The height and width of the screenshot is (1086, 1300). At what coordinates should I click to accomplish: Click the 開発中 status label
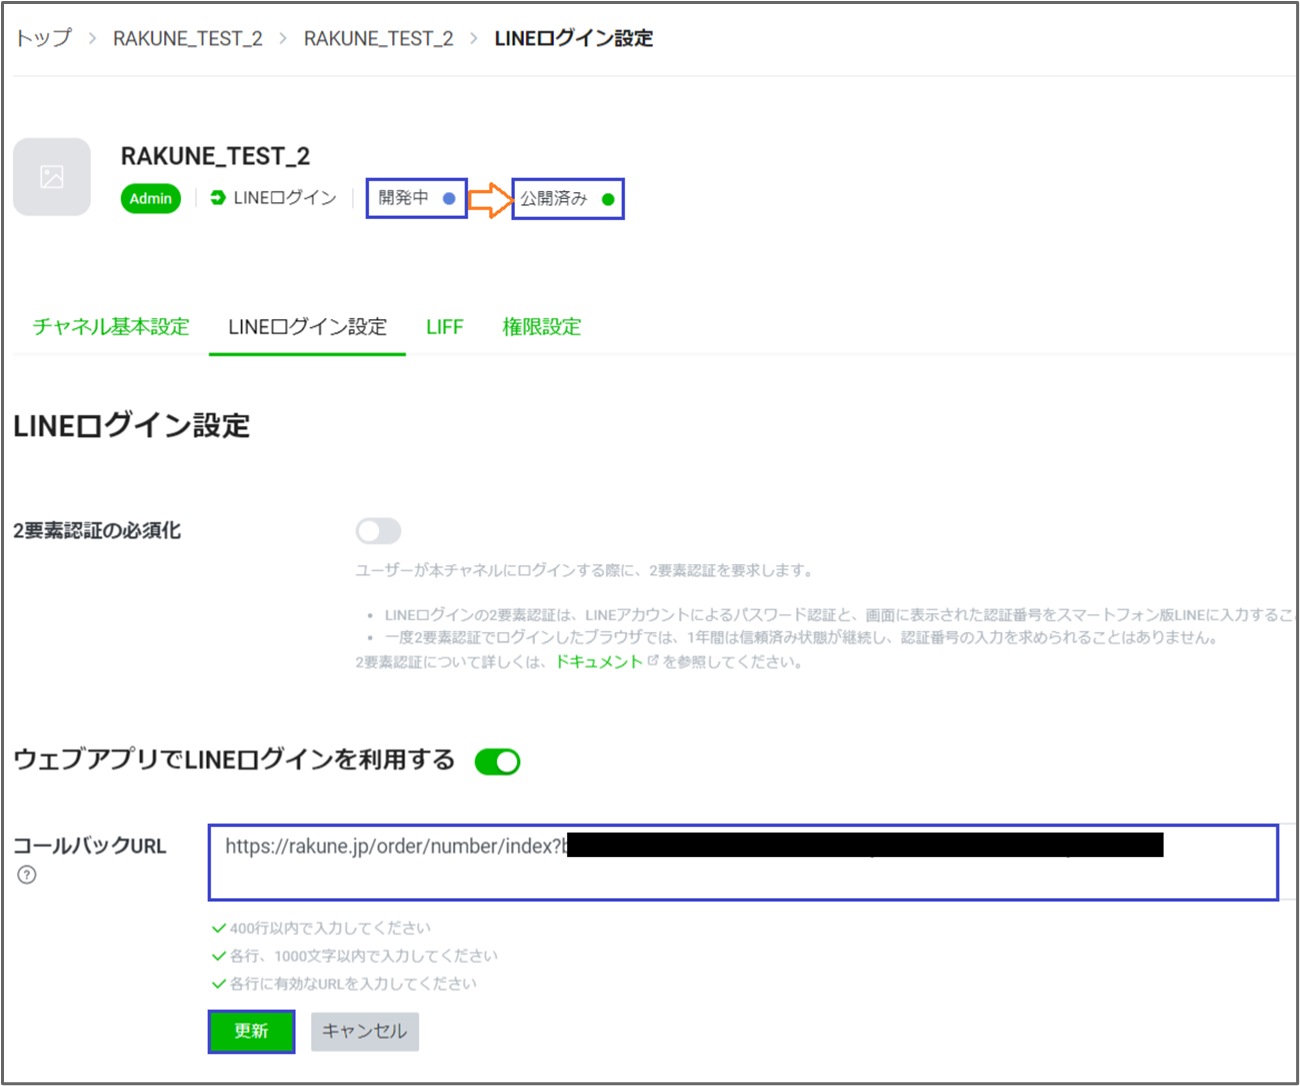coord(403,198)
